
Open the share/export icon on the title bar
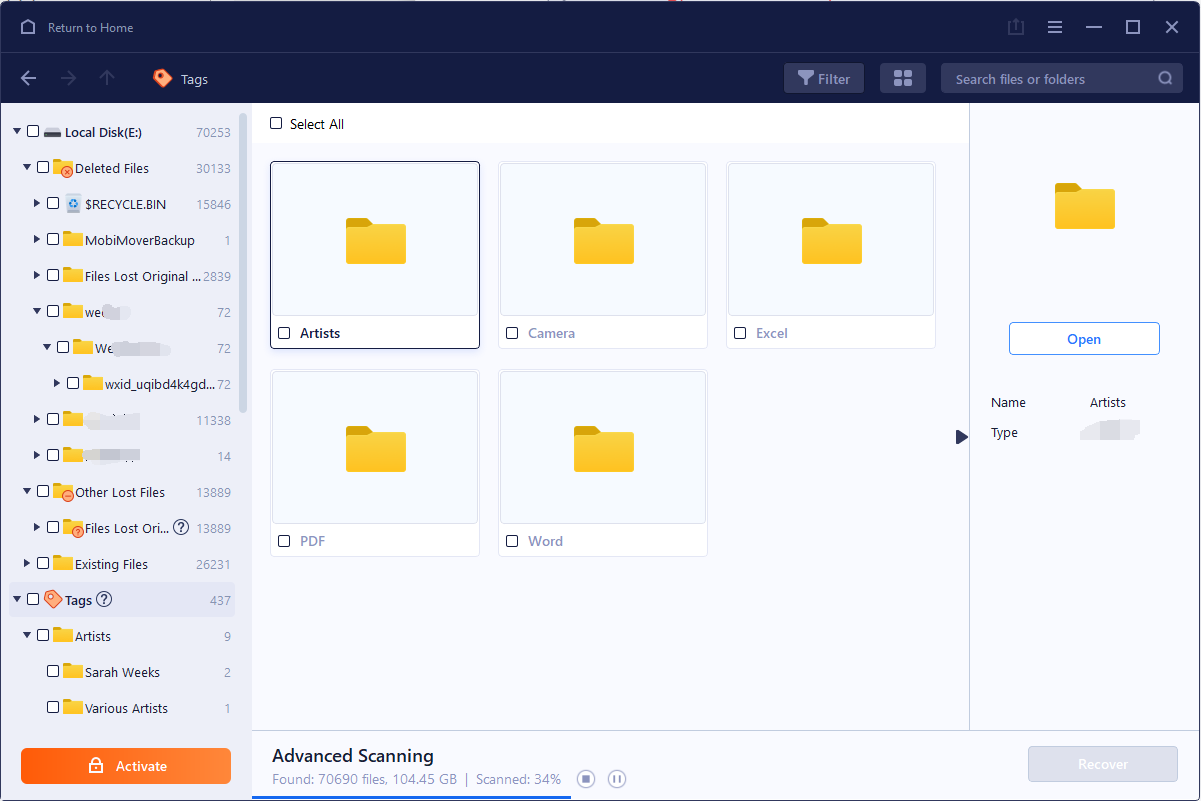[x=1016, y=27]
